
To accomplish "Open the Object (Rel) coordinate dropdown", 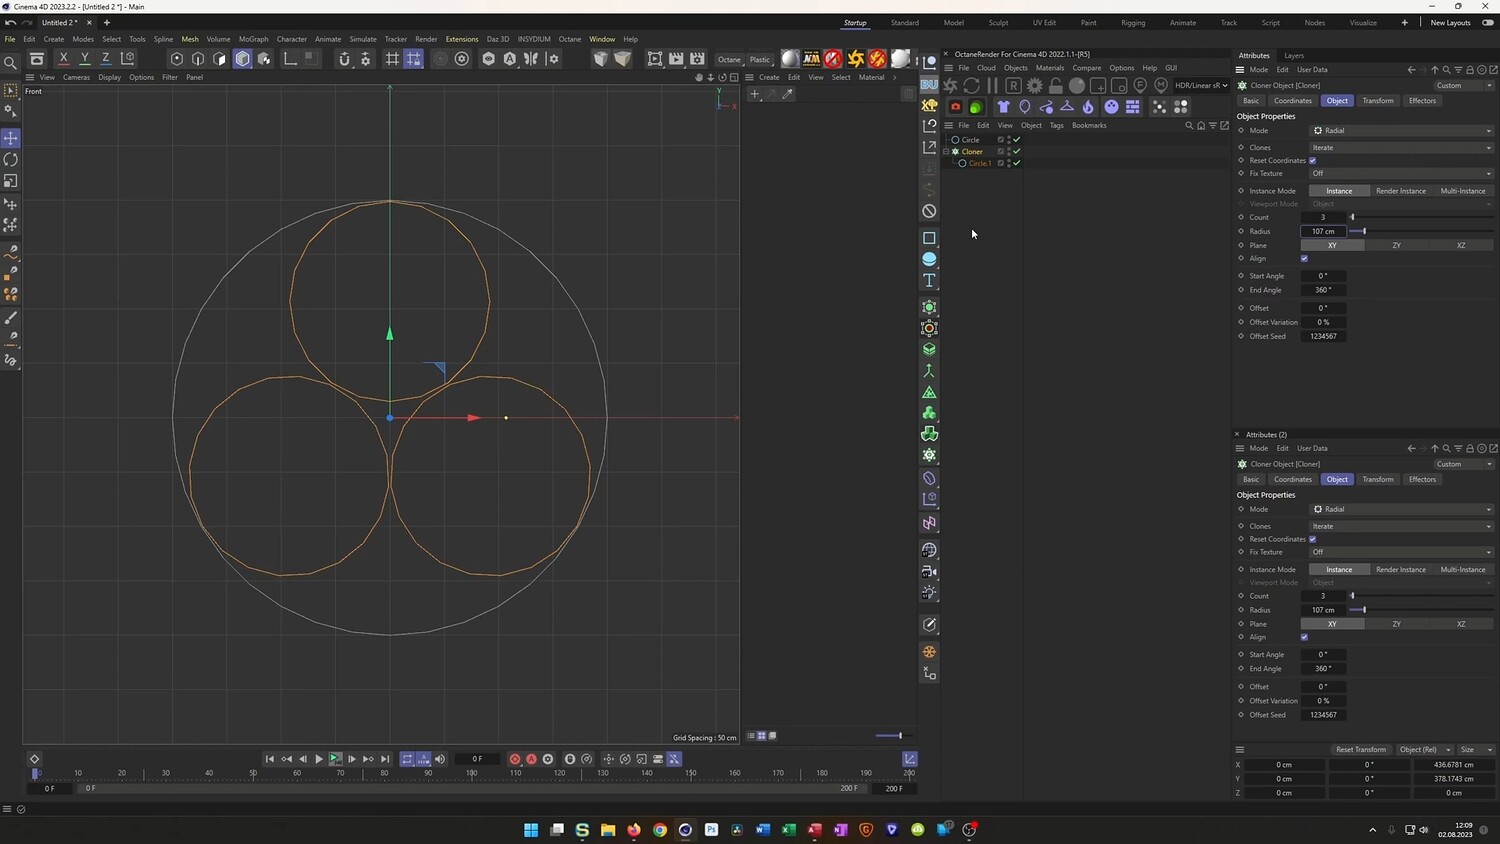I will tap(1424, 749).
